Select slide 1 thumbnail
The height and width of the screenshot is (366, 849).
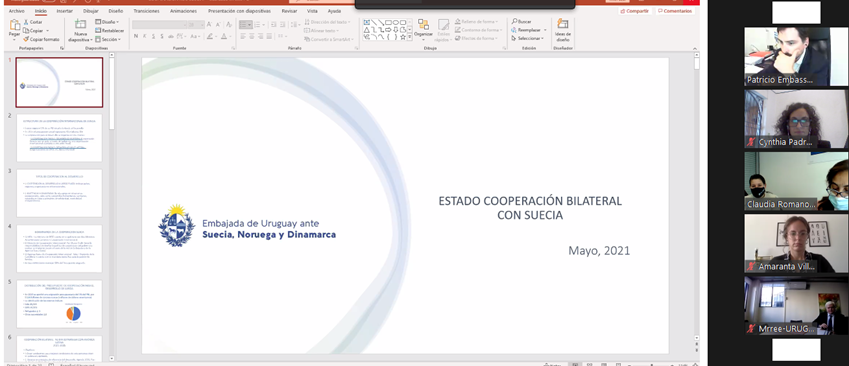[x=59, y=82]
